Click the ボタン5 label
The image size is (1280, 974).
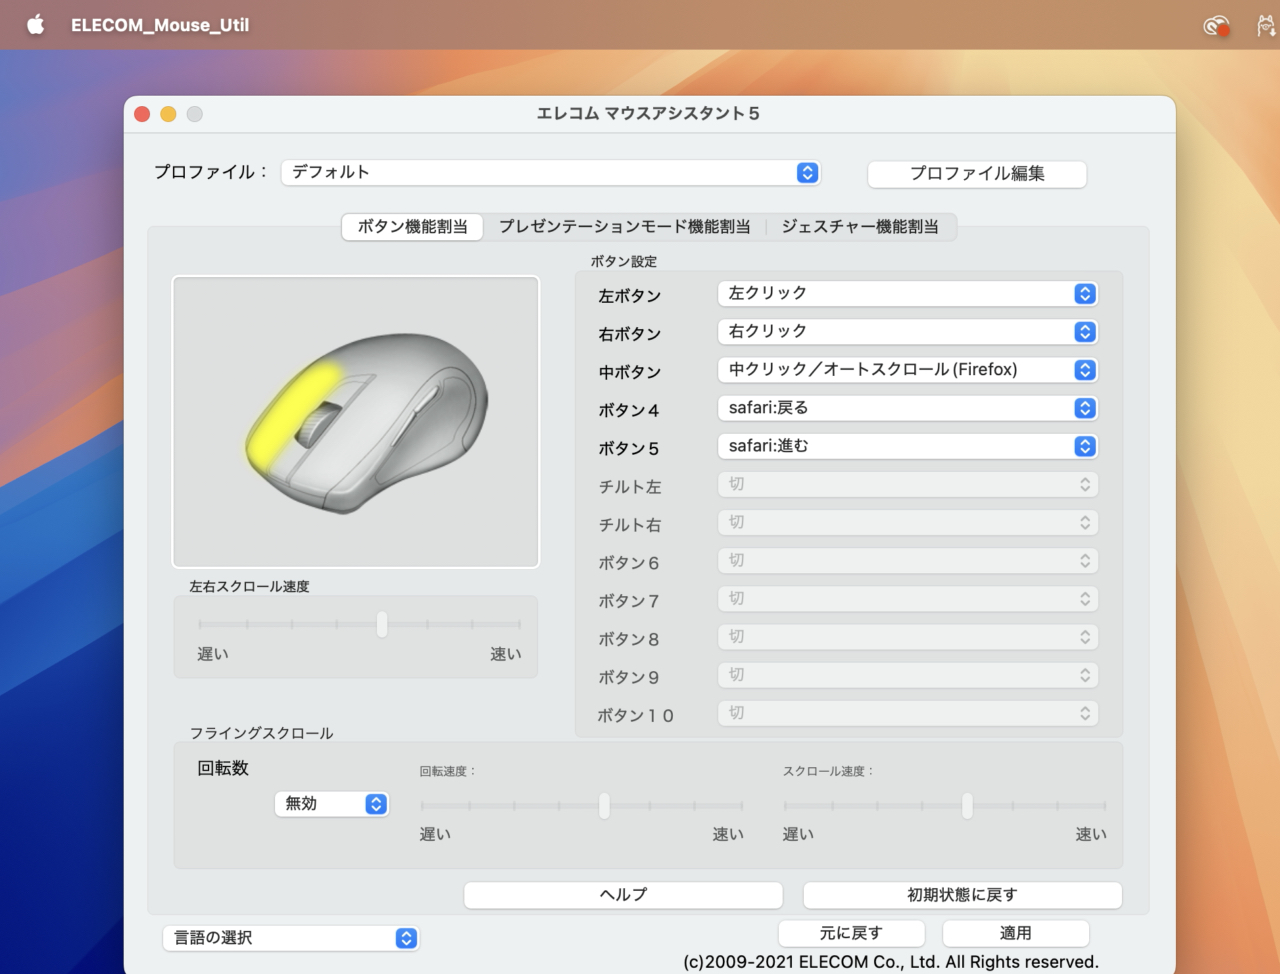coord(629,449)
